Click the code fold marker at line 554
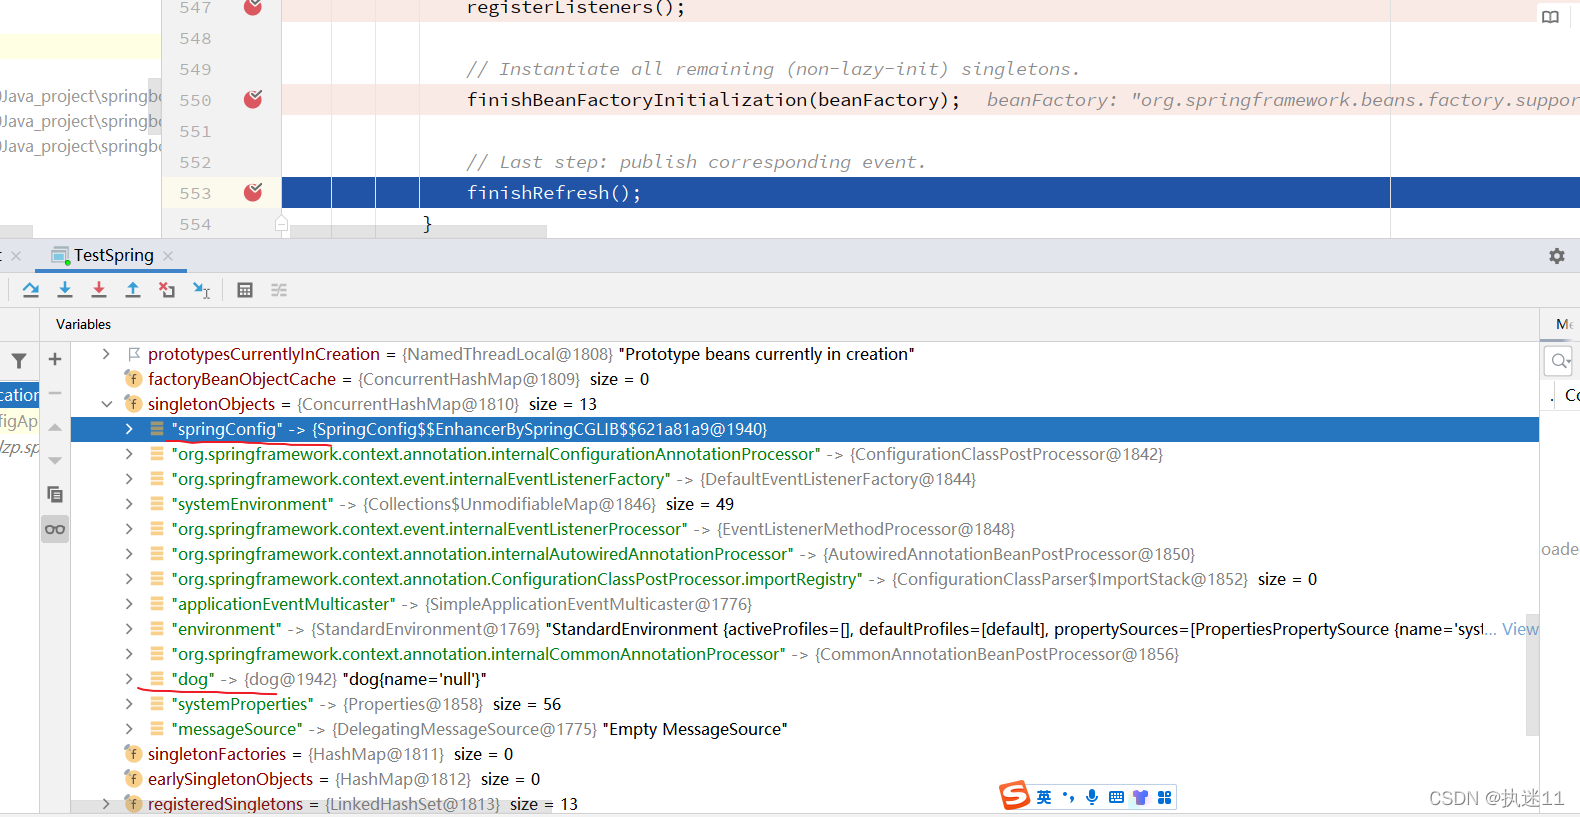The height and width of the screenshot is (817, 1580). point(282,224)
